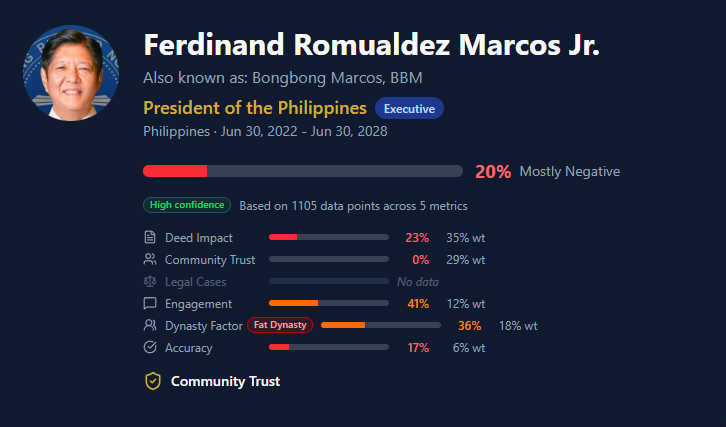Click the President of the Philippines title
This screenshot has width=726, height=427.
click(255, 108)
